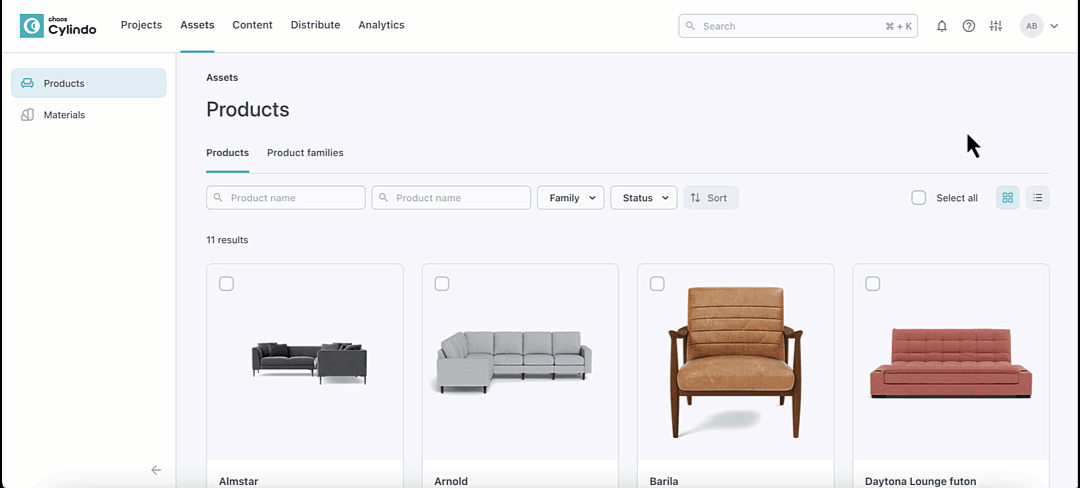Expand the account menu chevron
Image resolution: width=1080 pixels, height=488 pixels.
[x=1054, y=26]
